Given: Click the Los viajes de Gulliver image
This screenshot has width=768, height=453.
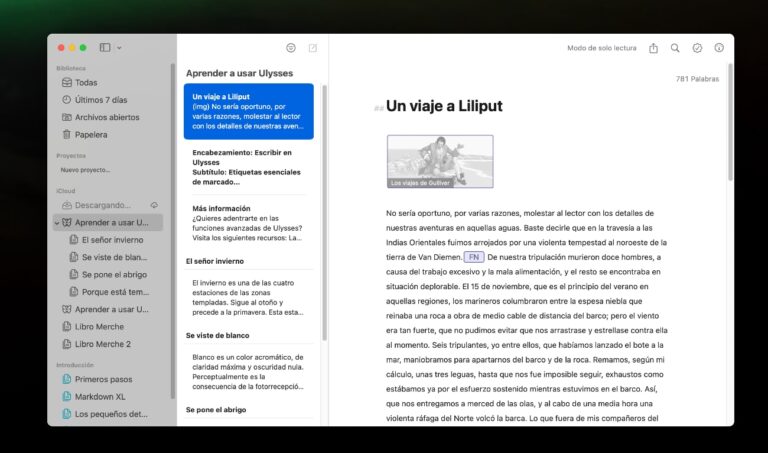Looking at the screenshot, I should [x=440, y=162].
